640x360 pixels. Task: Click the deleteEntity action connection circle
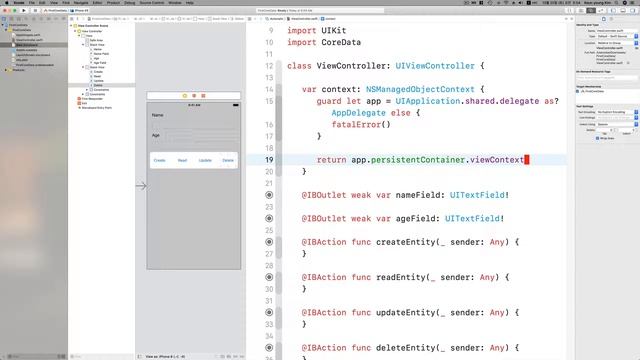point(269,348)
